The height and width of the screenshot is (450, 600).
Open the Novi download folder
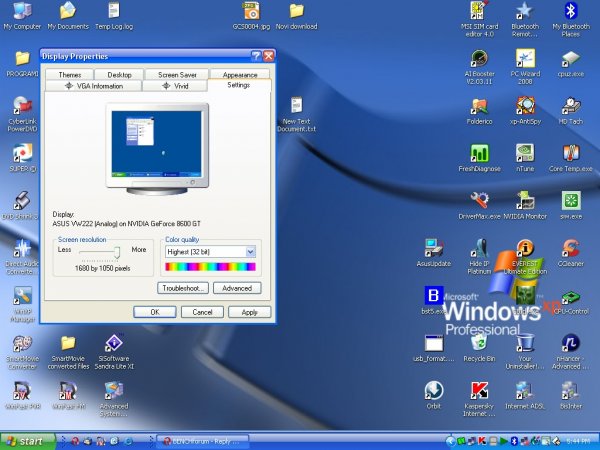coord(297,16)
